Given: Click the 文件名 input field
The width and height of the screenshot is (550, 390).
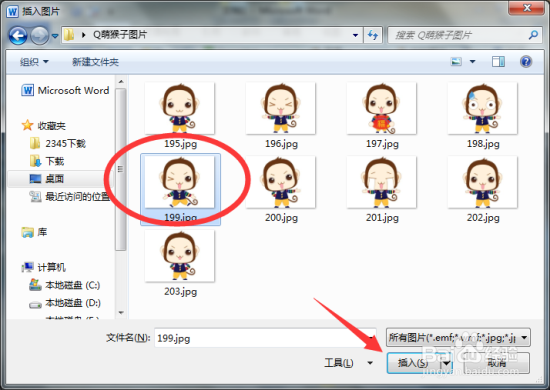Looking at the screenshot, I should coord(265,338).
